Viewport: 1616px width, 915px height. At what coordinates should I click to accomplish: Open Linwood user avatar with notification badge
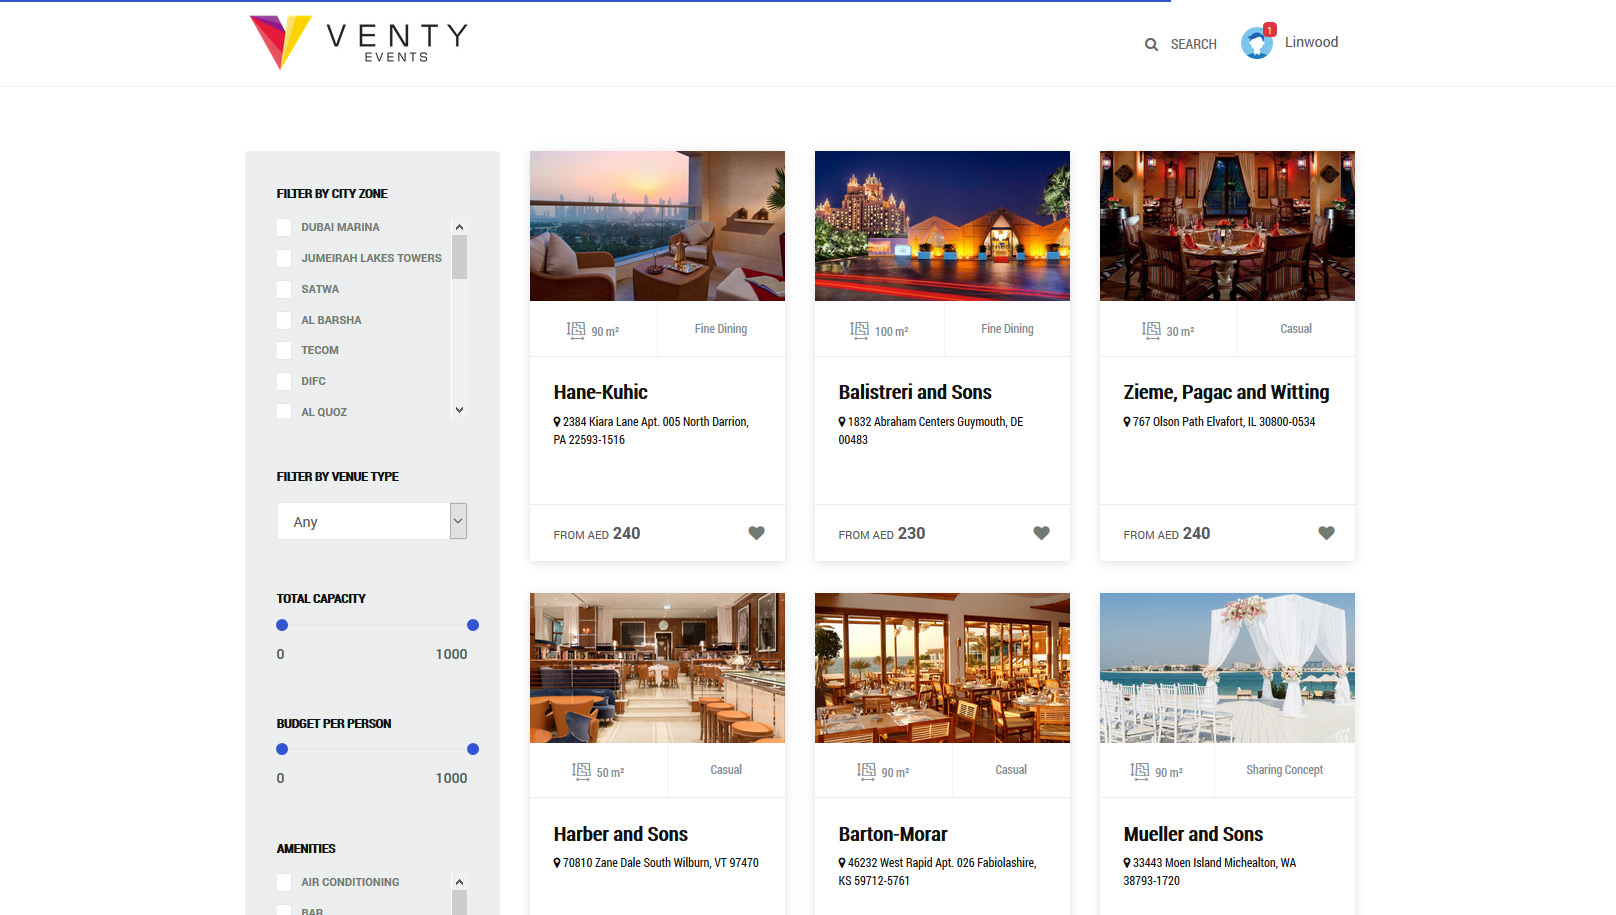[x=1257, y=43]
